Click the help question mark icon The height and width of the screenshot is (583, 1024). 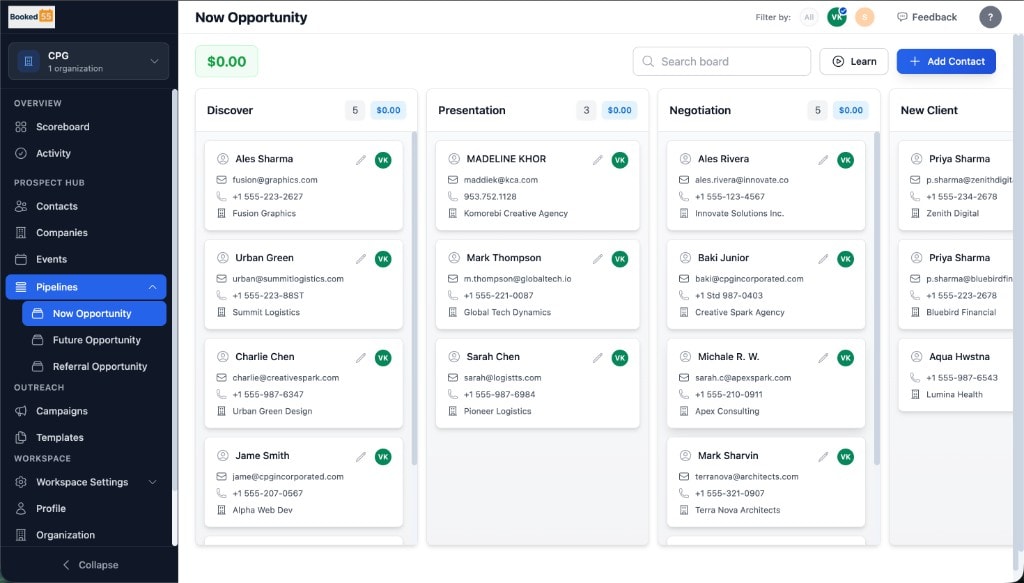tap(990, 18)
